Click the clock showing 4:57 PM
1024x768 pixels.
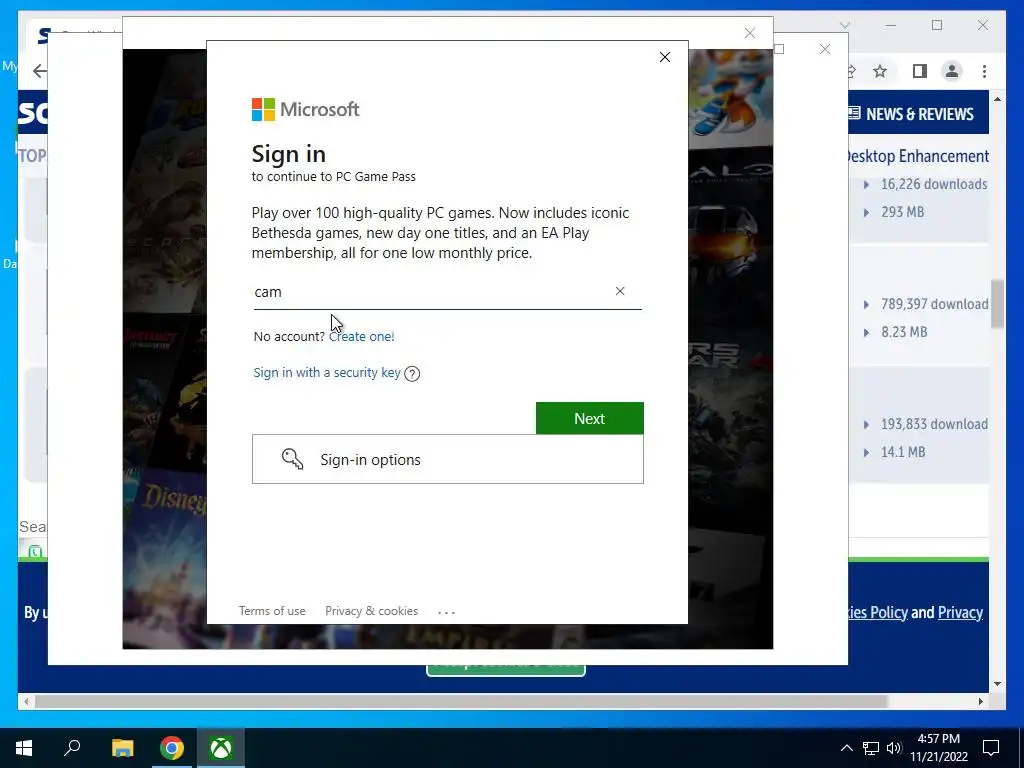938,739
